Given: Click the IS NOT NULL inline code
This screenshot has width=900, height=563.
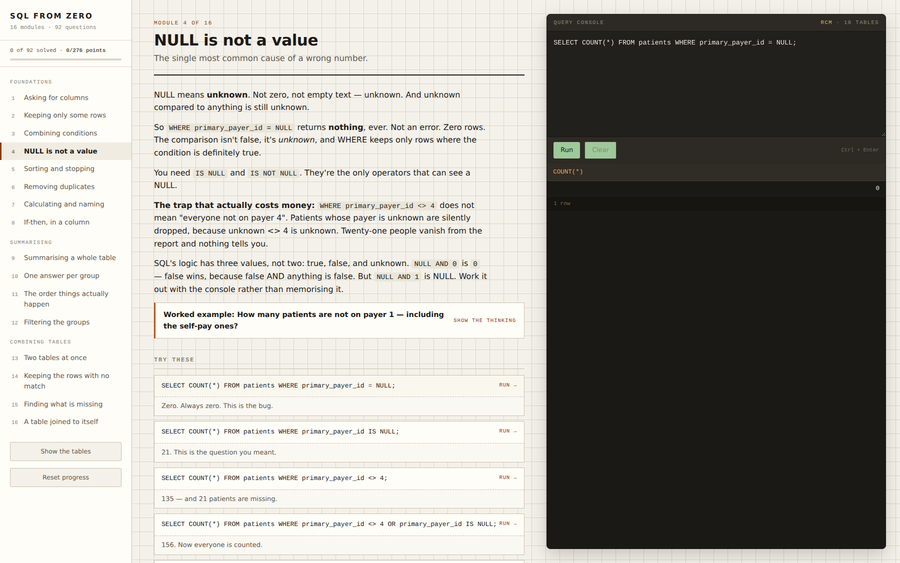Looking at the screenshot, I should click(274, 173).
